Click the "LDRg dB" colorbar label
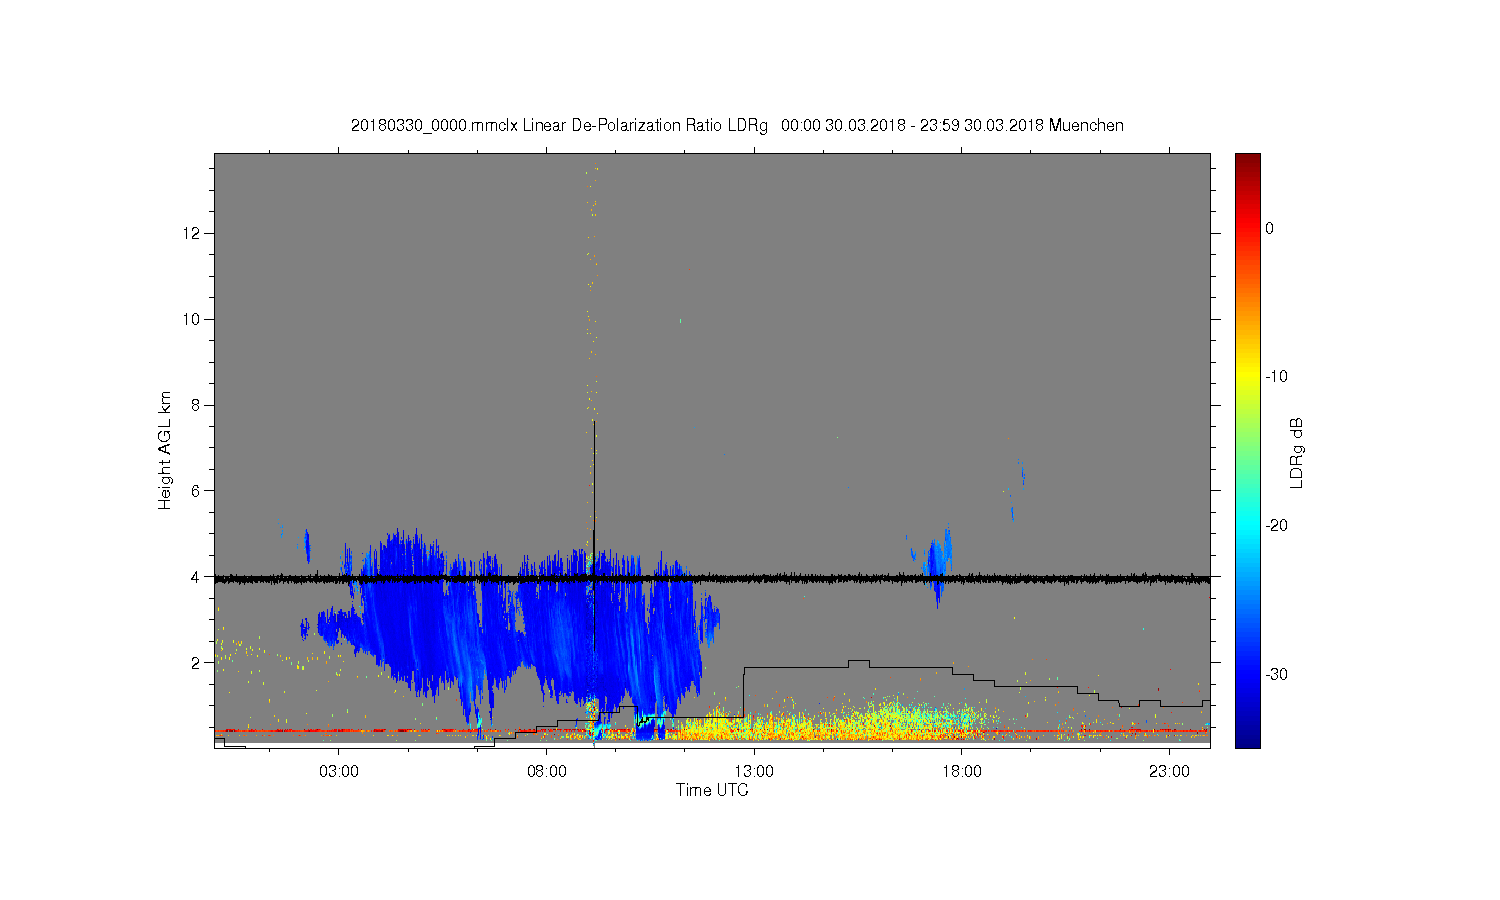 pos(1297,452)
